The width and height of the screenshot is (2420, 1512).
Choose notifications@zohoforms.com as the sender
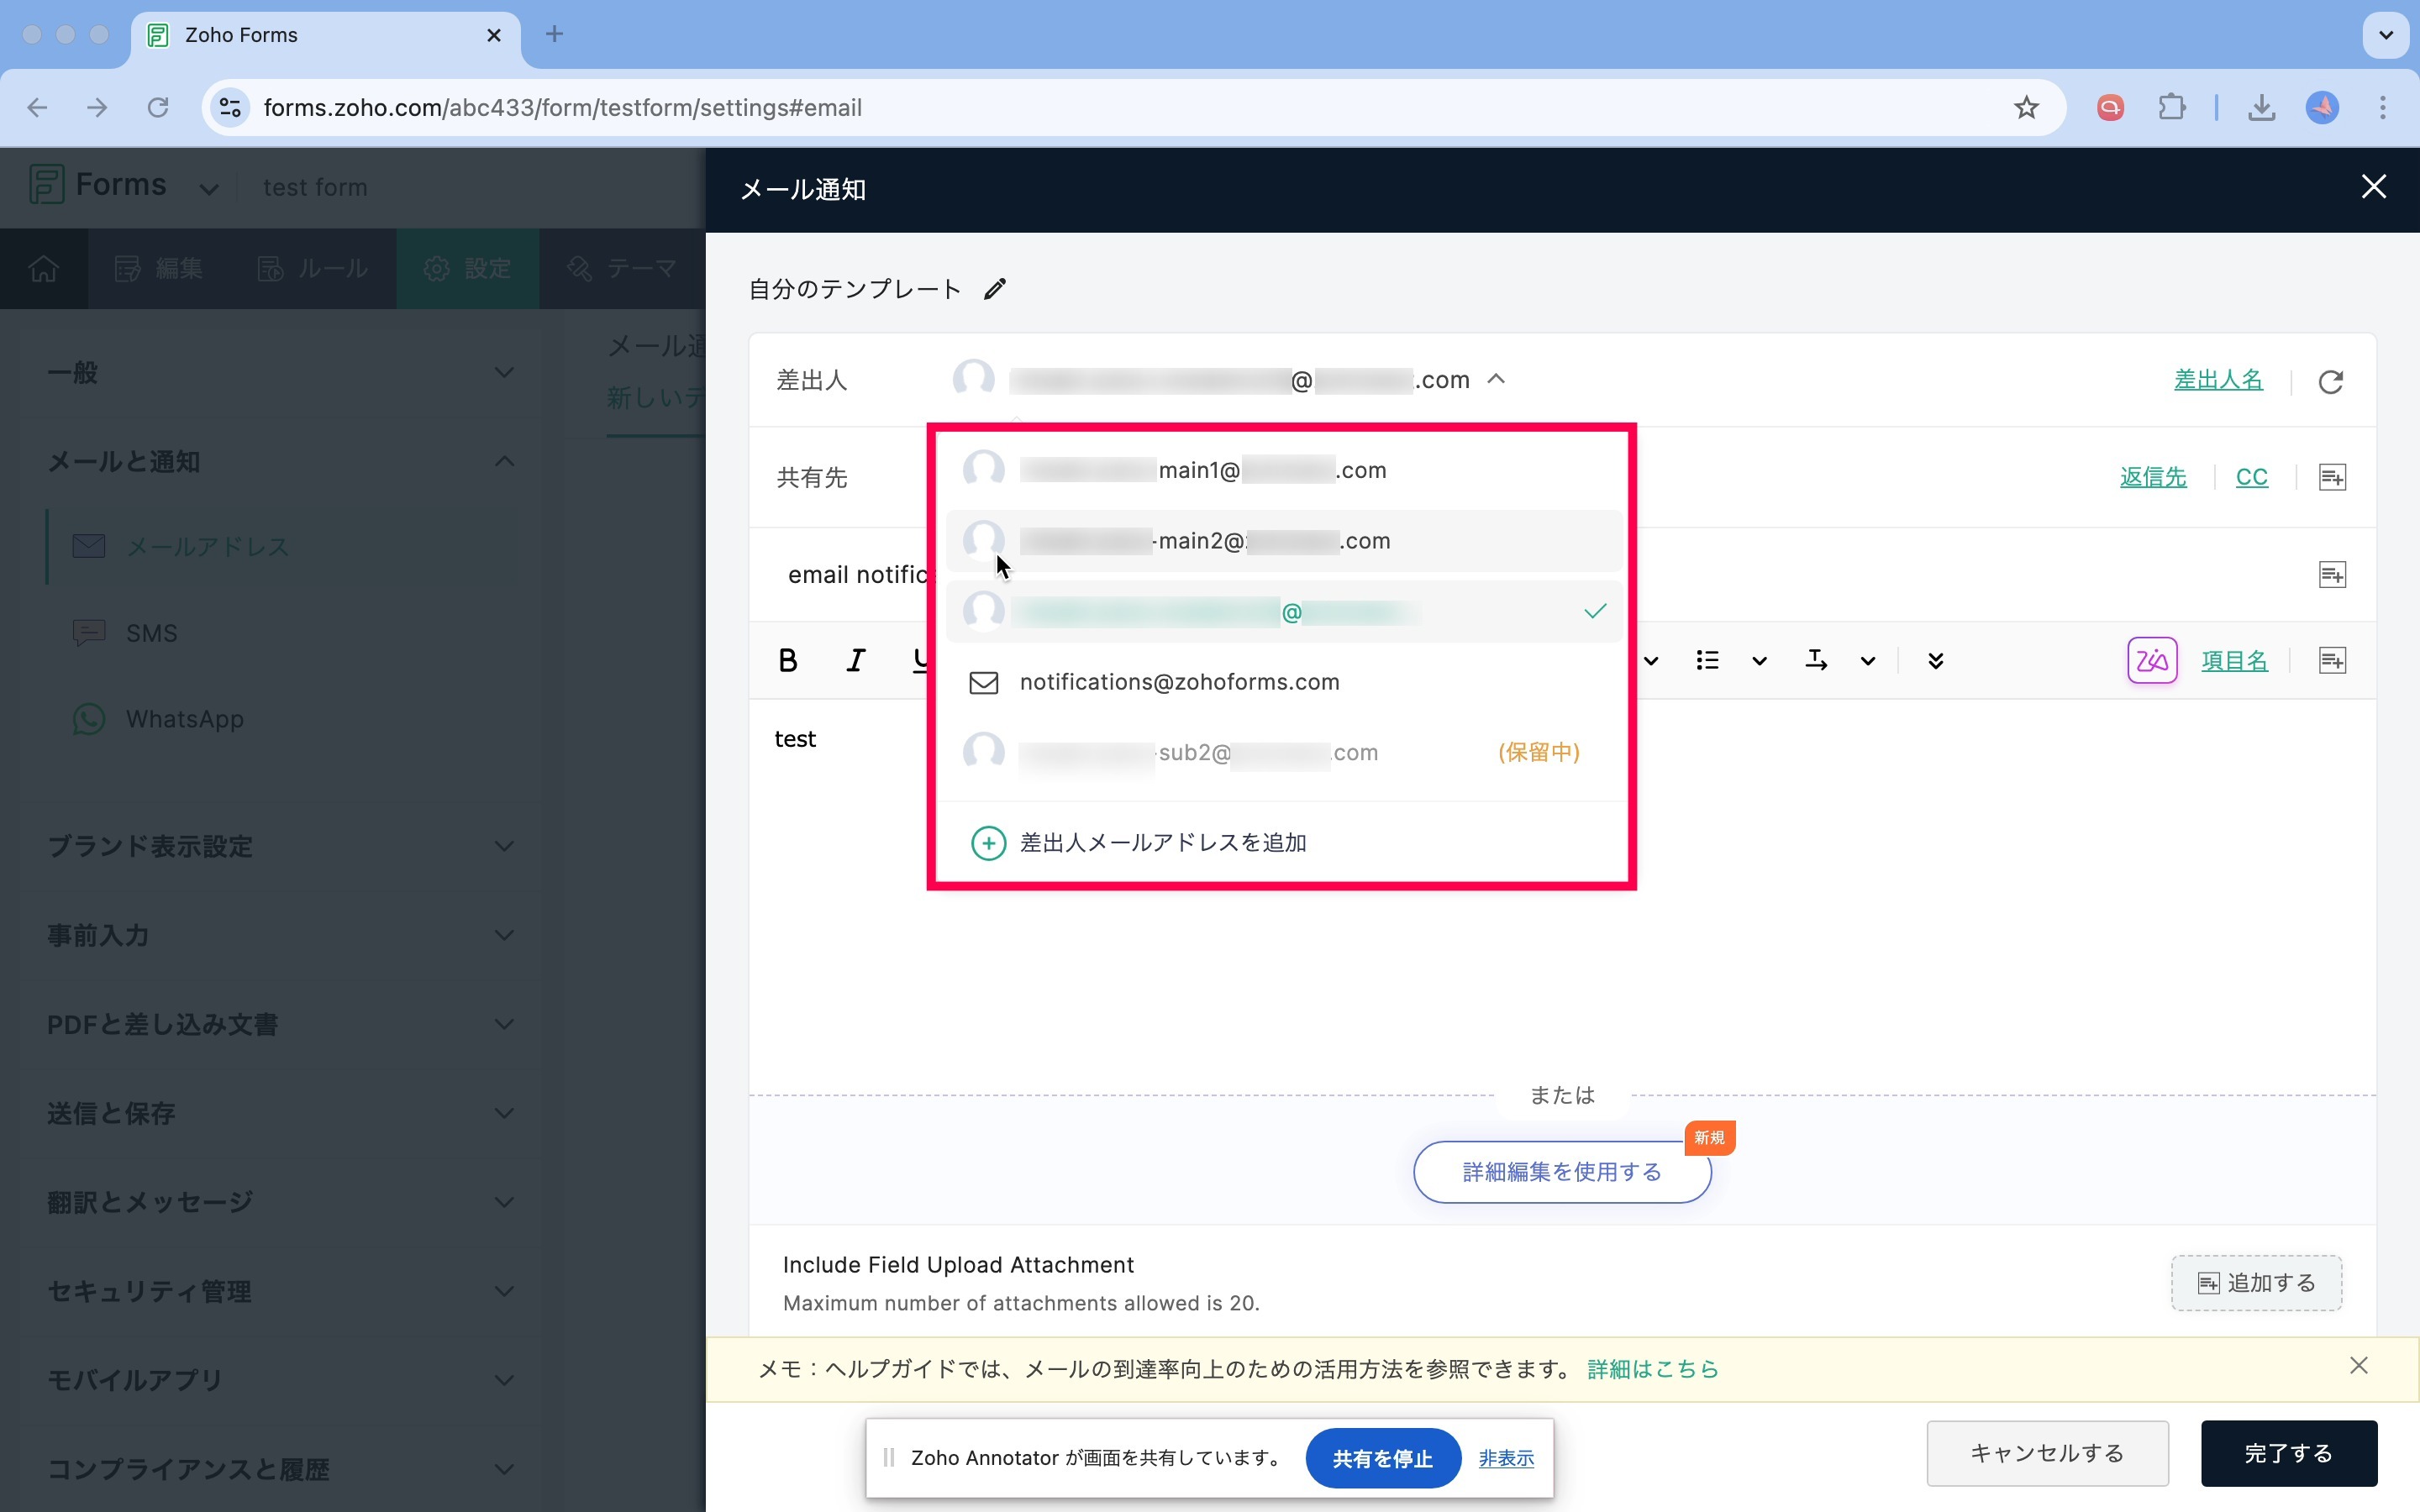coord(1180,682)
